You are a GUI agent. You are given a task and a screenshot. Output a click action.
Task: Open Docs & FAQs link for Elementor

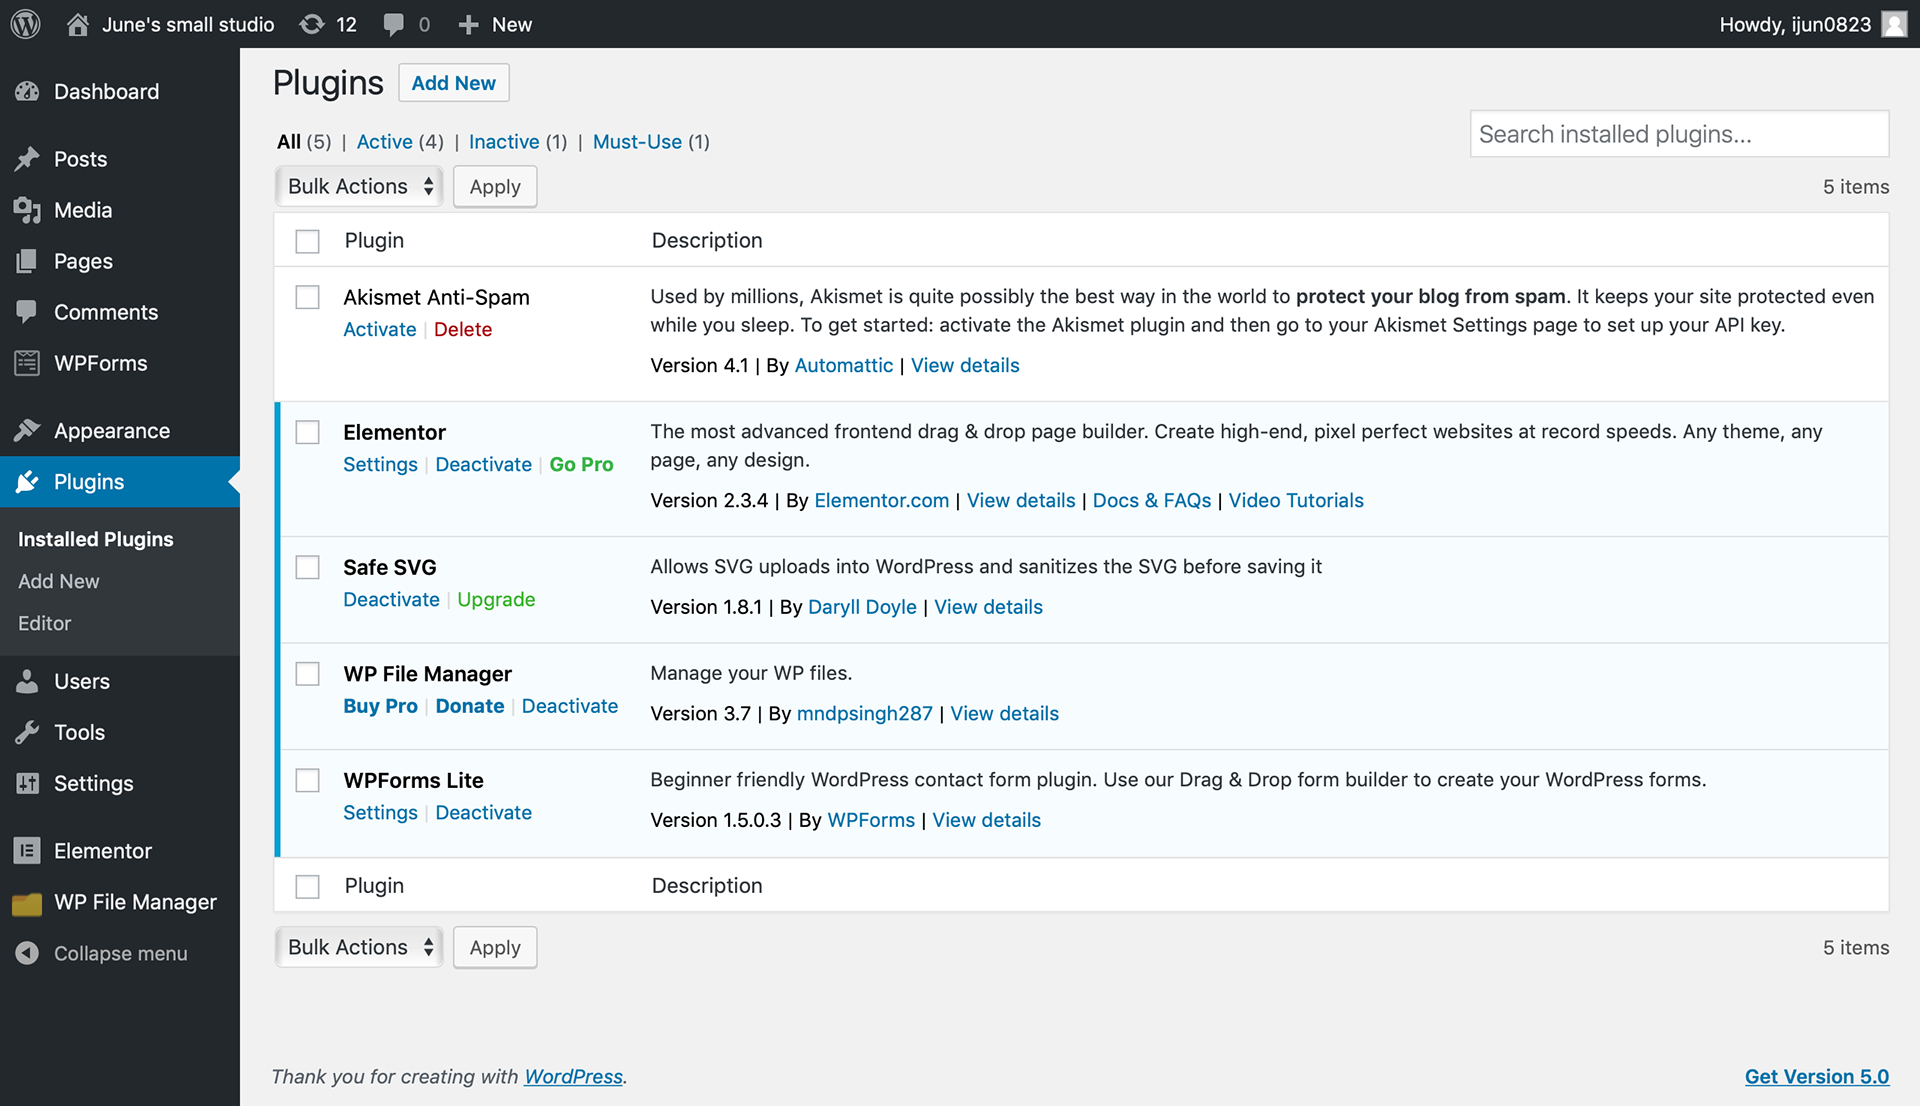click(1152, 501)
